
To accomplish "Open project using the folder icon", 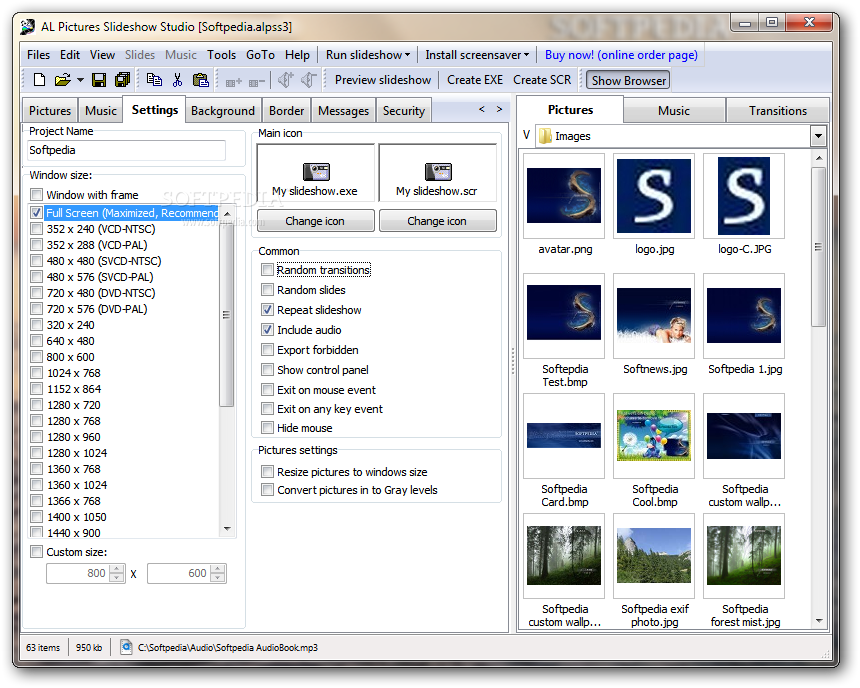I will 63,80.
